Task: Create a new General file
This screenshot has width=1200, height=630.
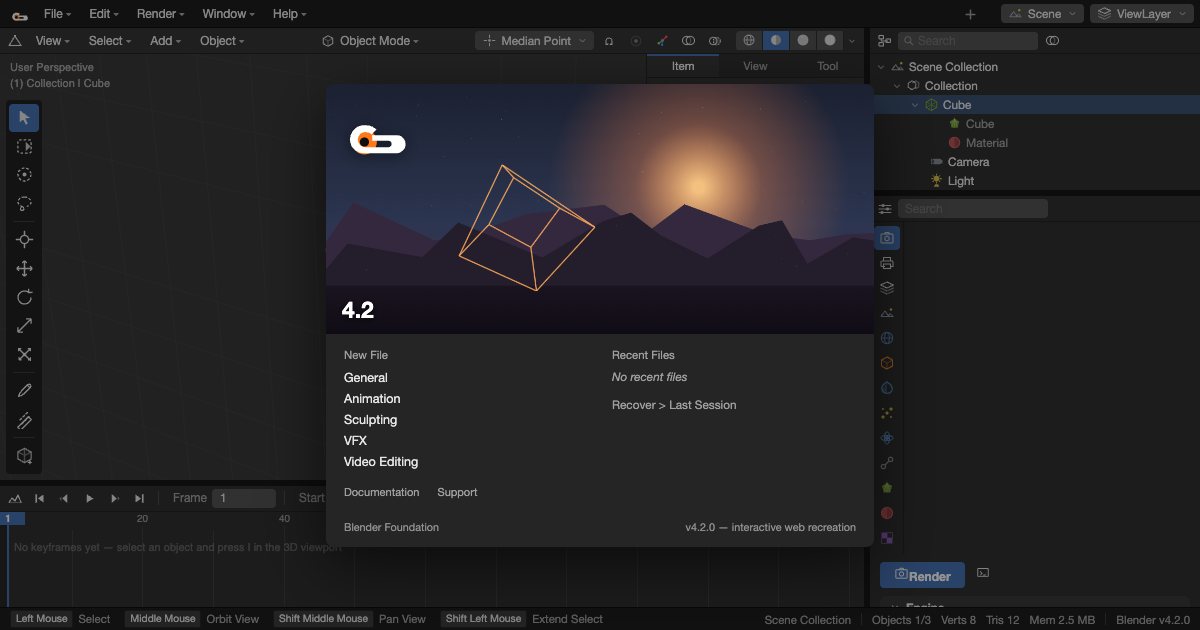Action: [366, 378]
